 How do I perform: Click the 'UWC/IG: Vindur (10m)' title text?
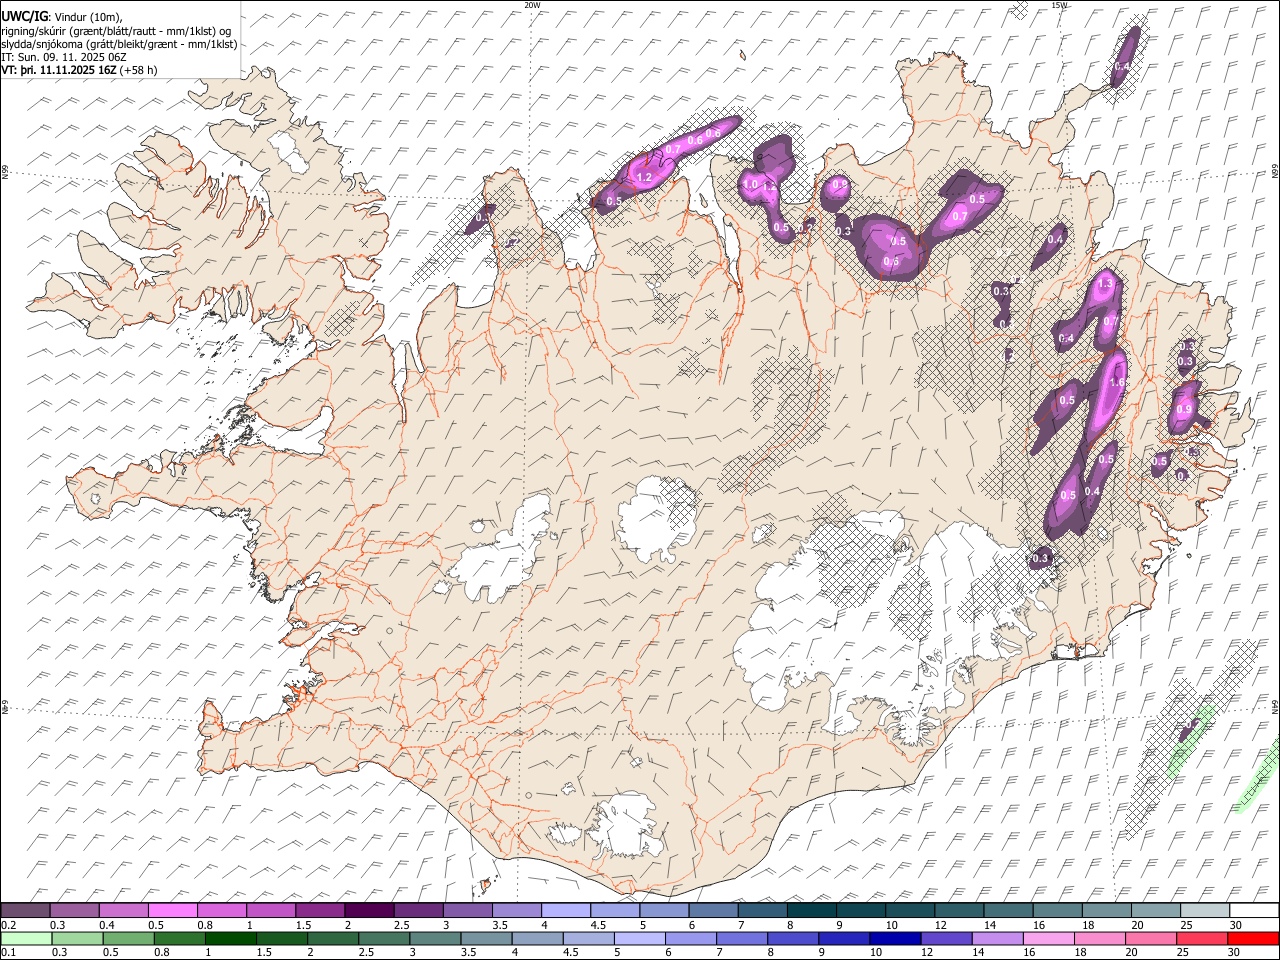(62, 17)
